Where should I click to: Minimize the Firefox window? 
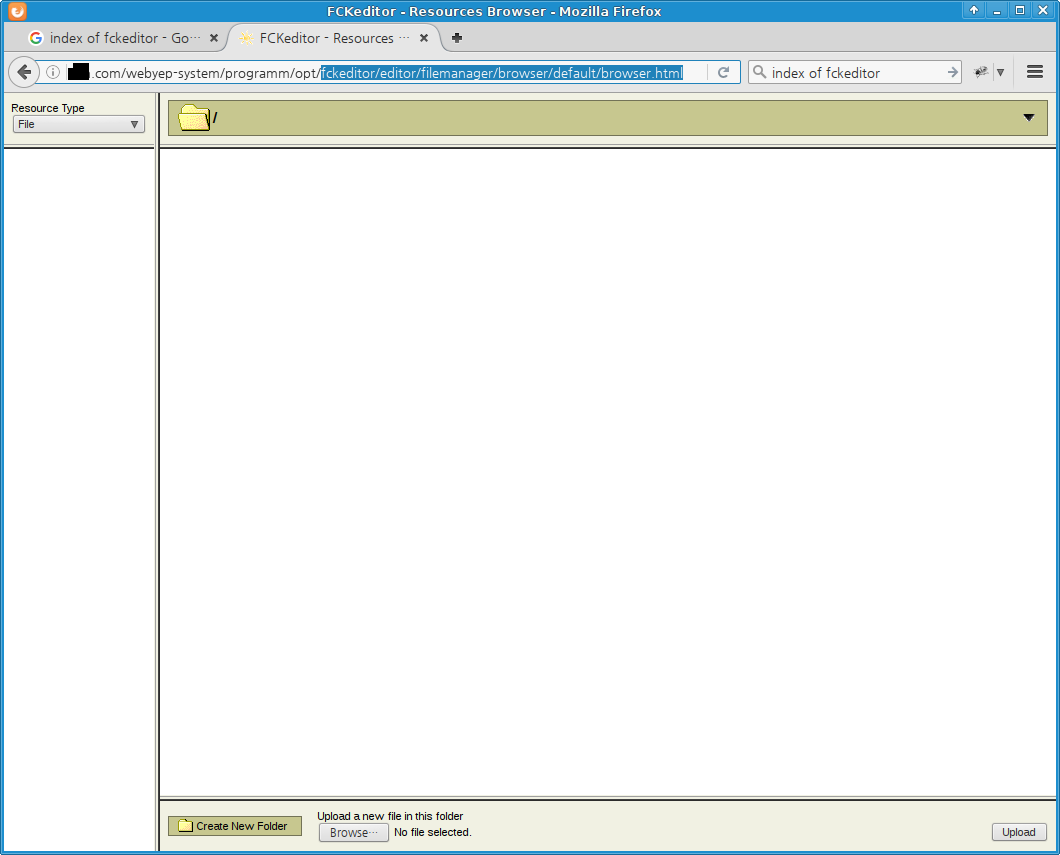(996, 10)
